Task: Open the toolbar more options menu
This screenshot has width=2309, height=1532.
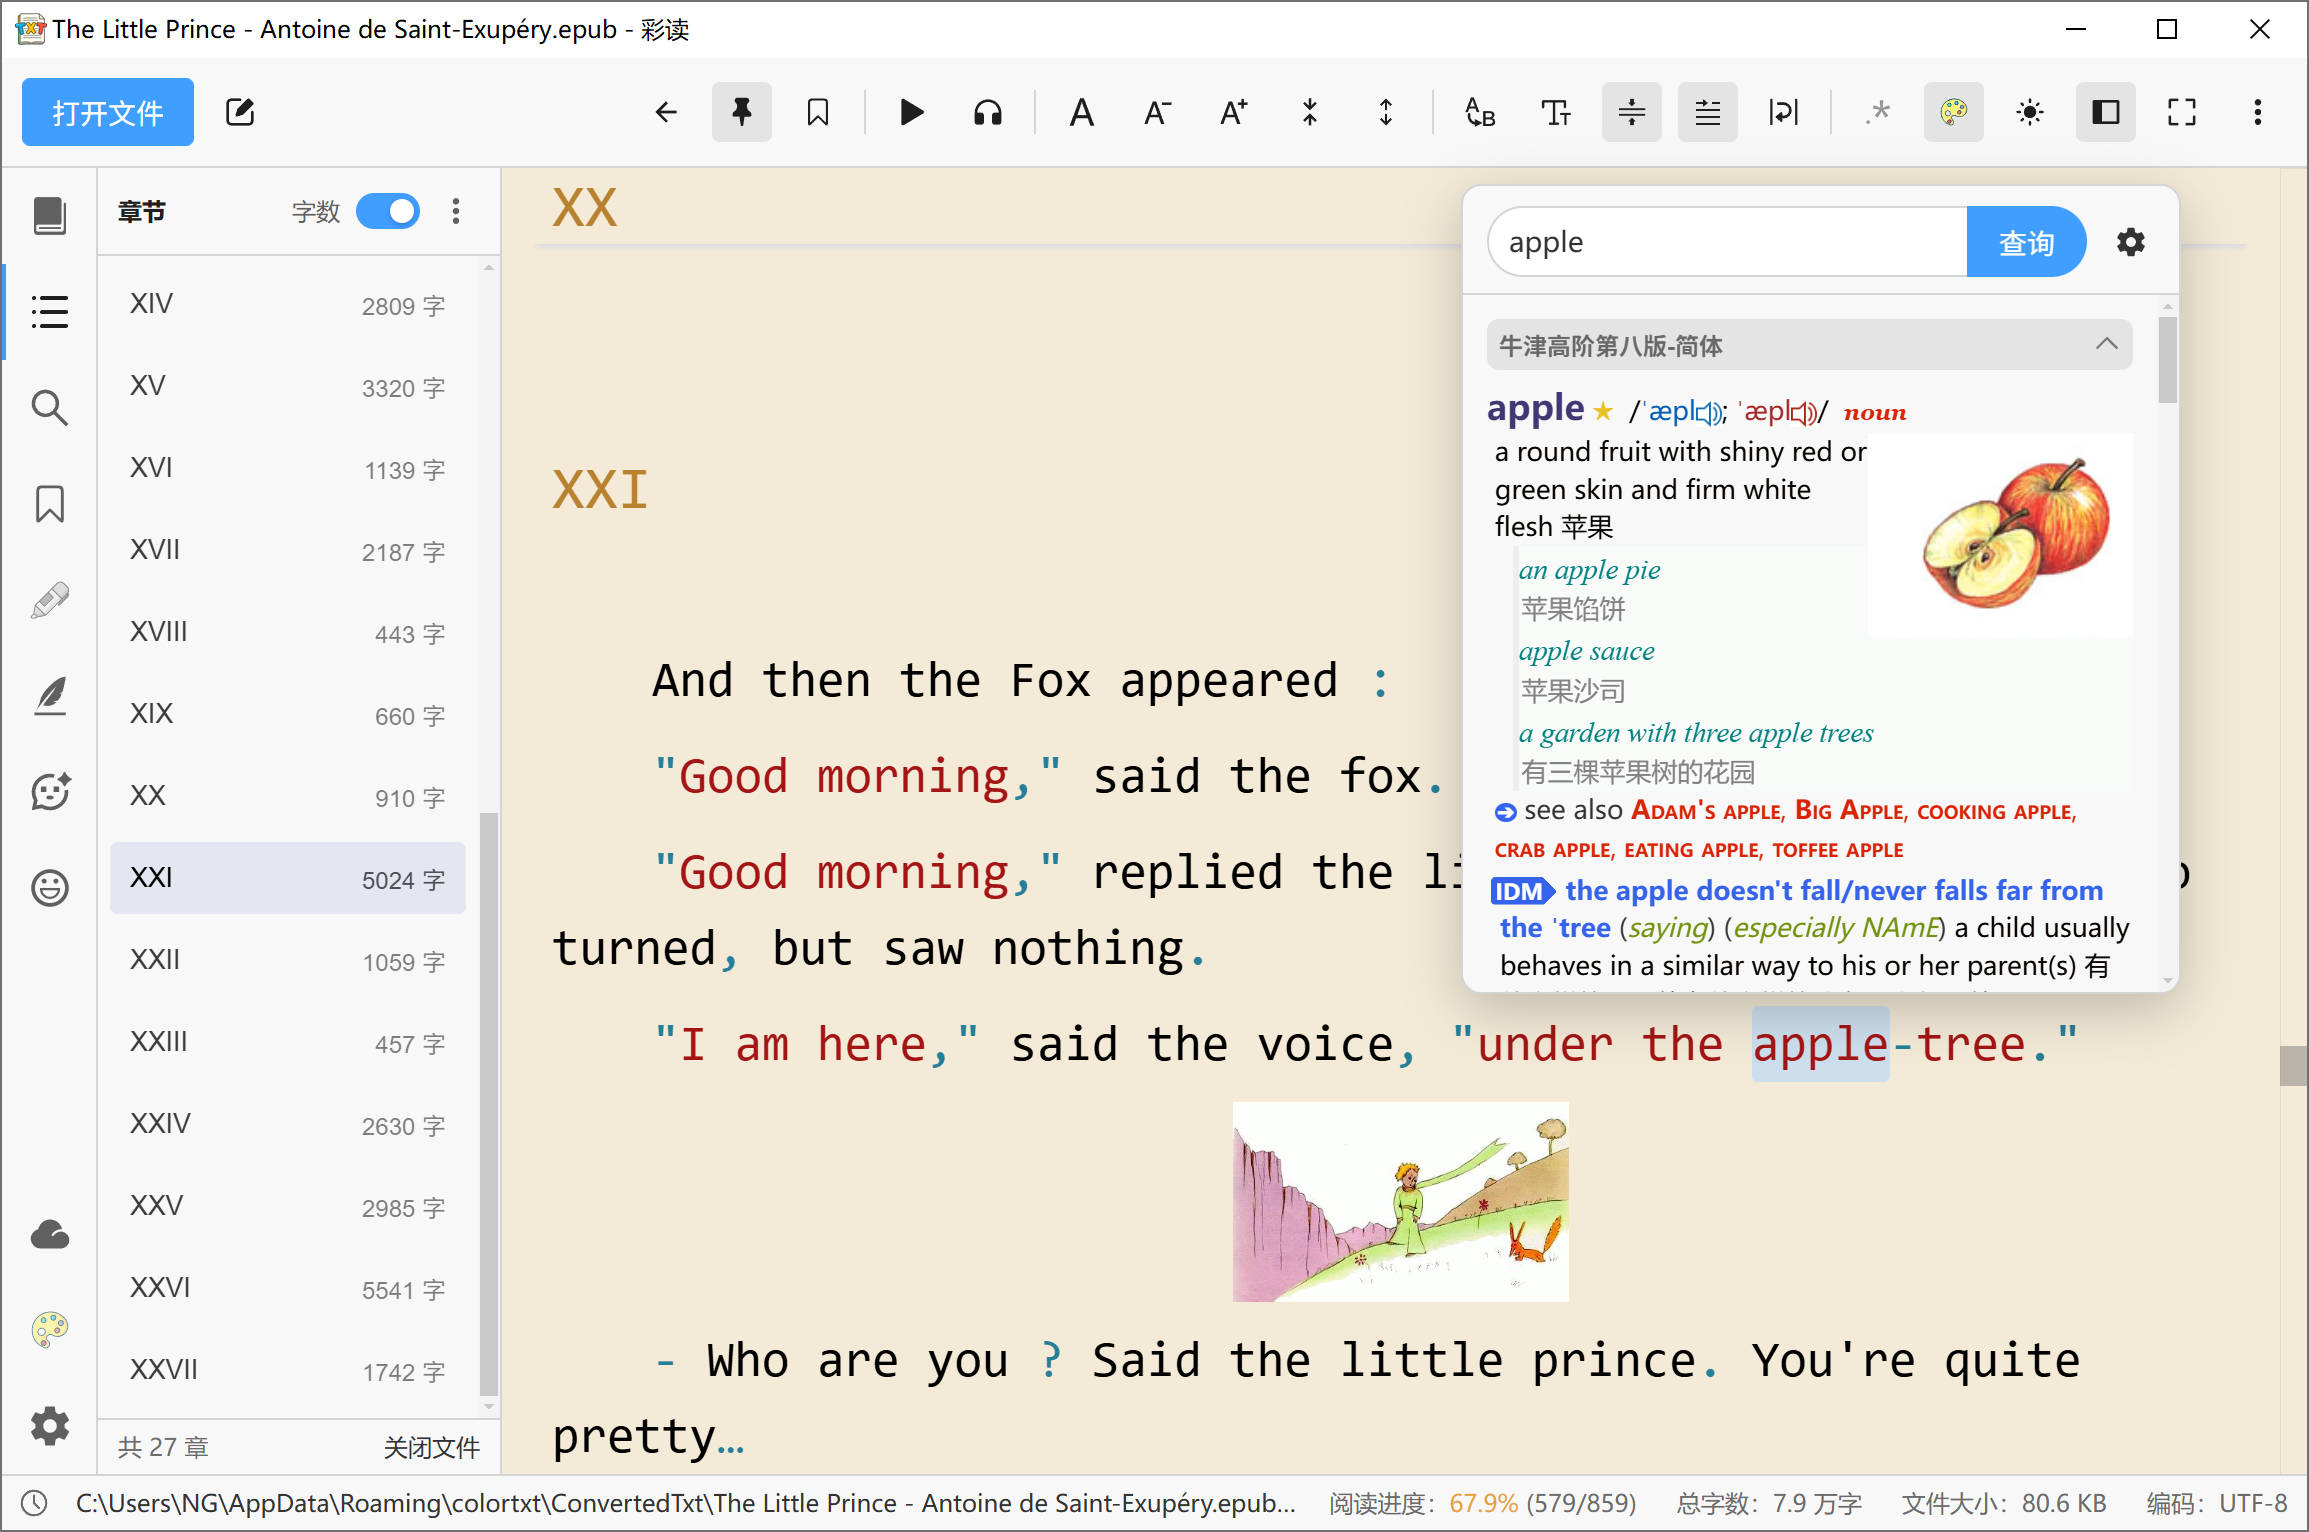Action: pos(2258,112)
